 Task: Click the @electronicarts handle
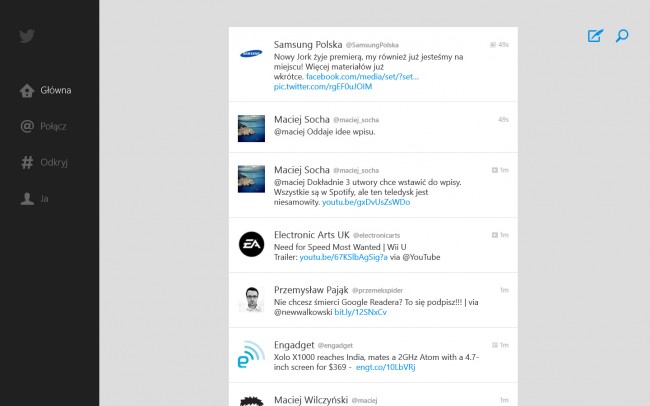tap(376, 236)
